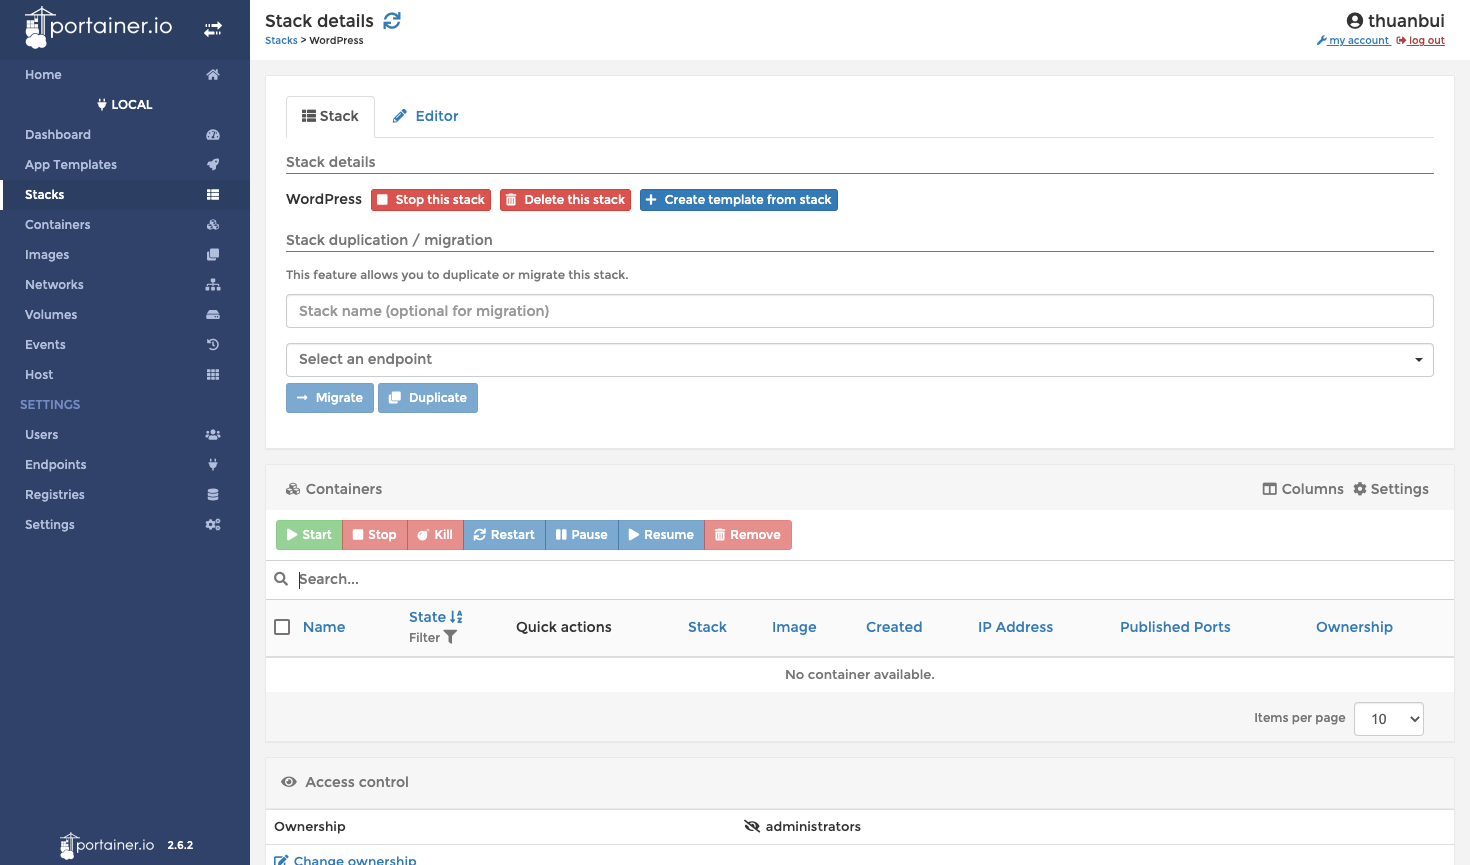Focus the container Search field
The height and width of the screenshot is (865, 1470).
tap(870, 579)
